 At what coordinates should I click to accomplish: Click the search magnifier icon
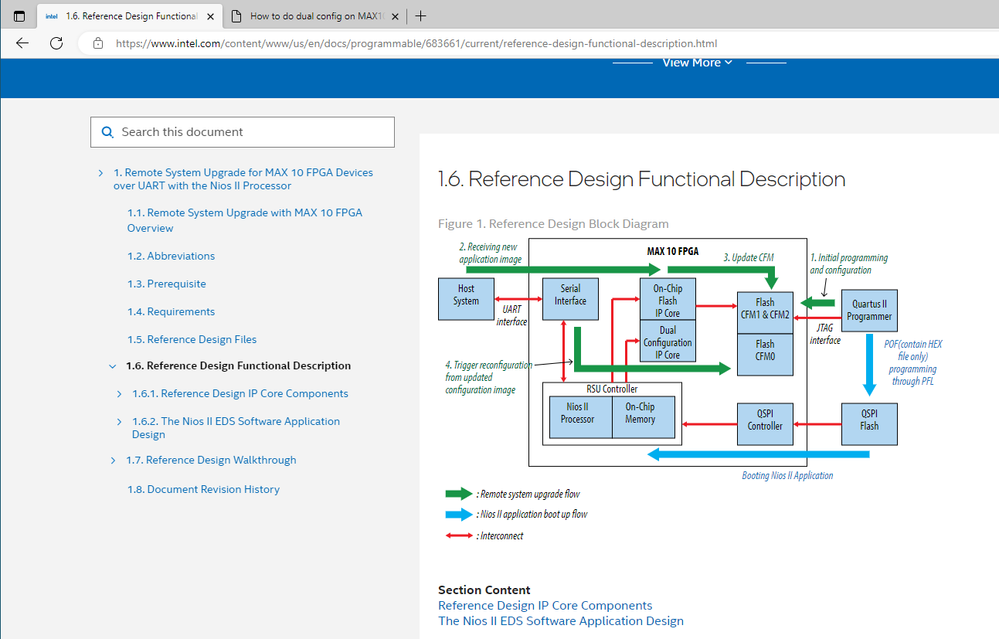pyautogui.click(x=107, y=132)
